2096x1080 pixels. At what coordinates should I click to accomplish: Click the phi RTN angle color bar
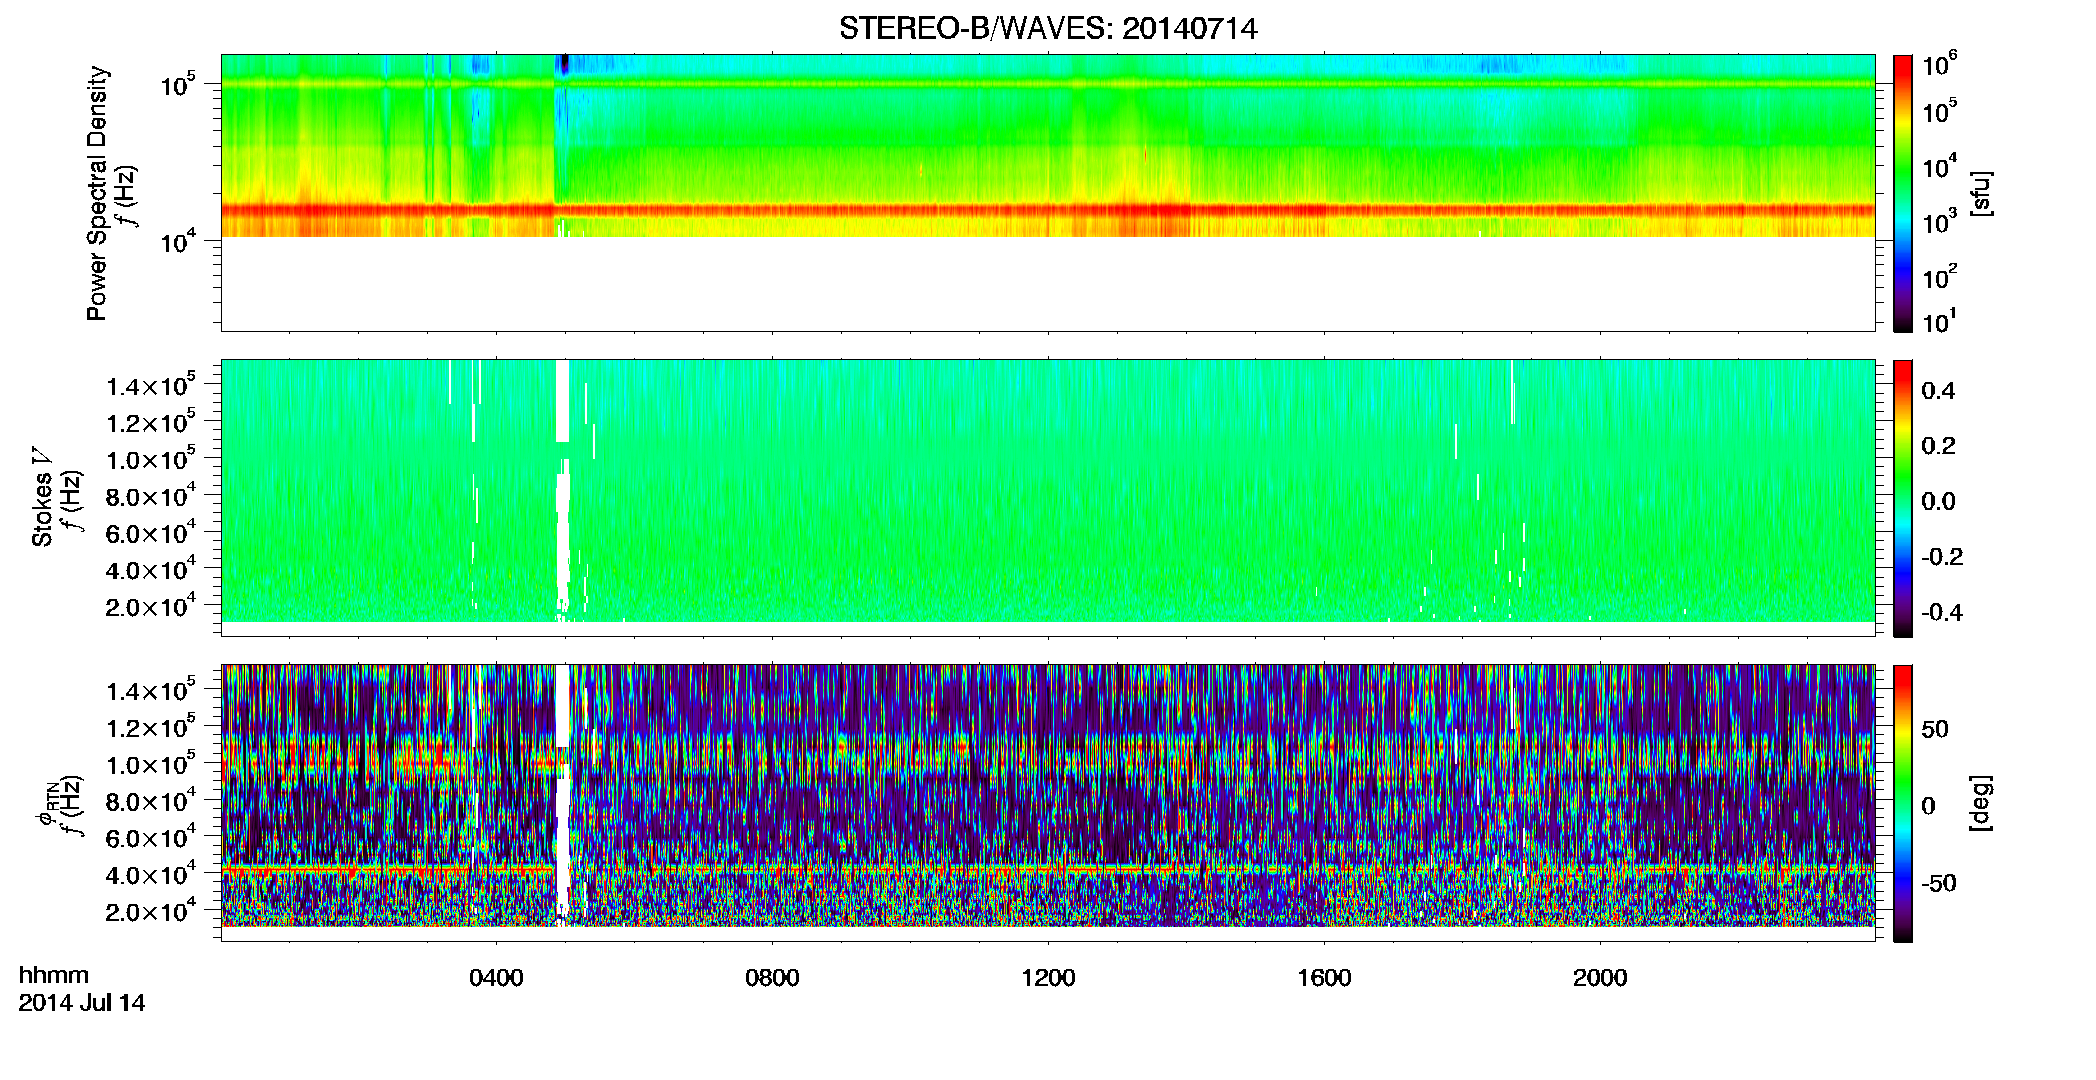[x=1902, y=803]
